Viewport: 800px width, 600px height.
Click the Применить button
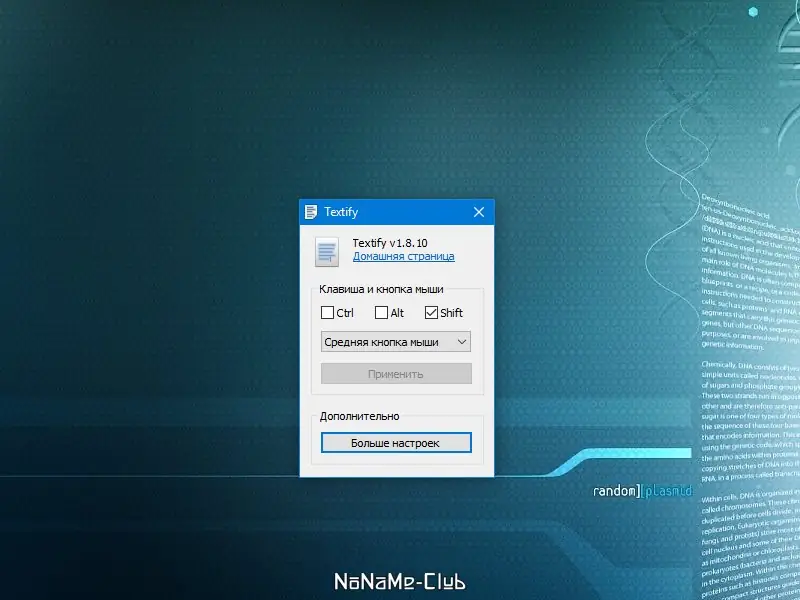[x=396, y=373]
